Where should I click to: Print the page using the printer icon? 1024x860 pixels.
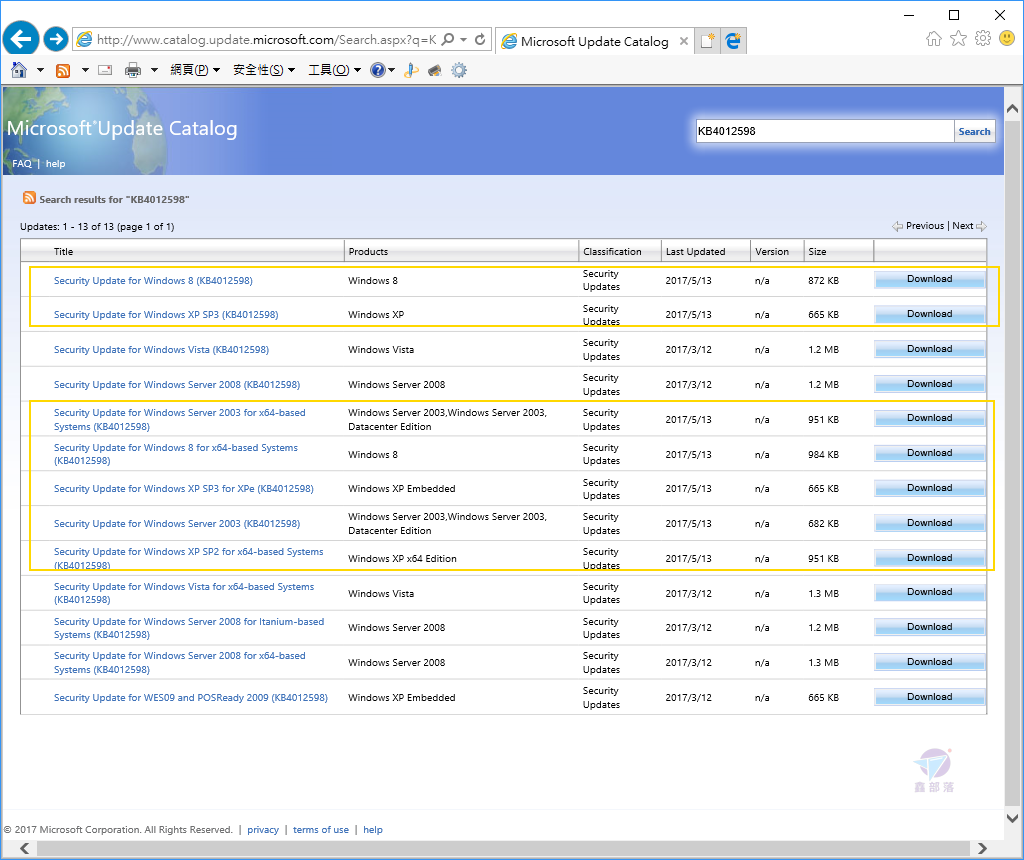click(x=133, y=70)
